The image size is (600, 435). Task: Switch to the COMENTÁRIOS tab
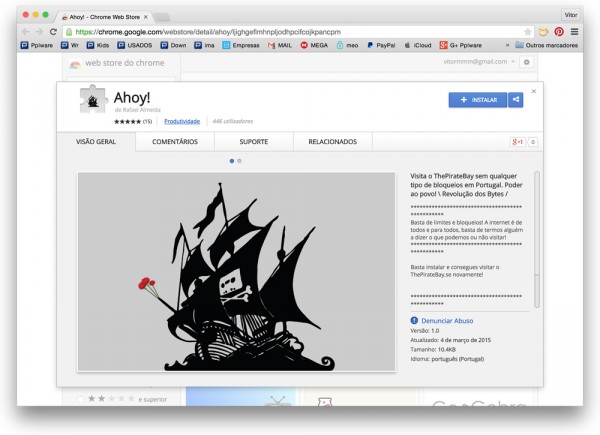(x=175, y=142)
